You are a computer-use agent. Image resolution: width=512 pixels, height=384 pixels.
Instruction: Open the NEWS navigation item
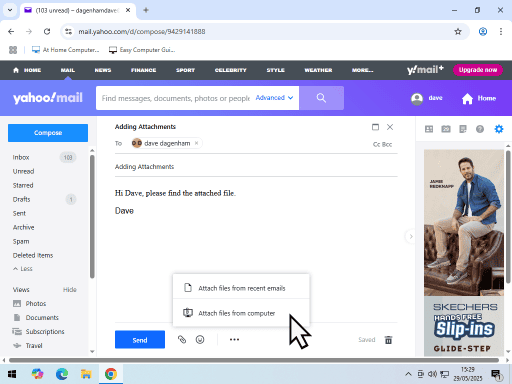point(103,70)
